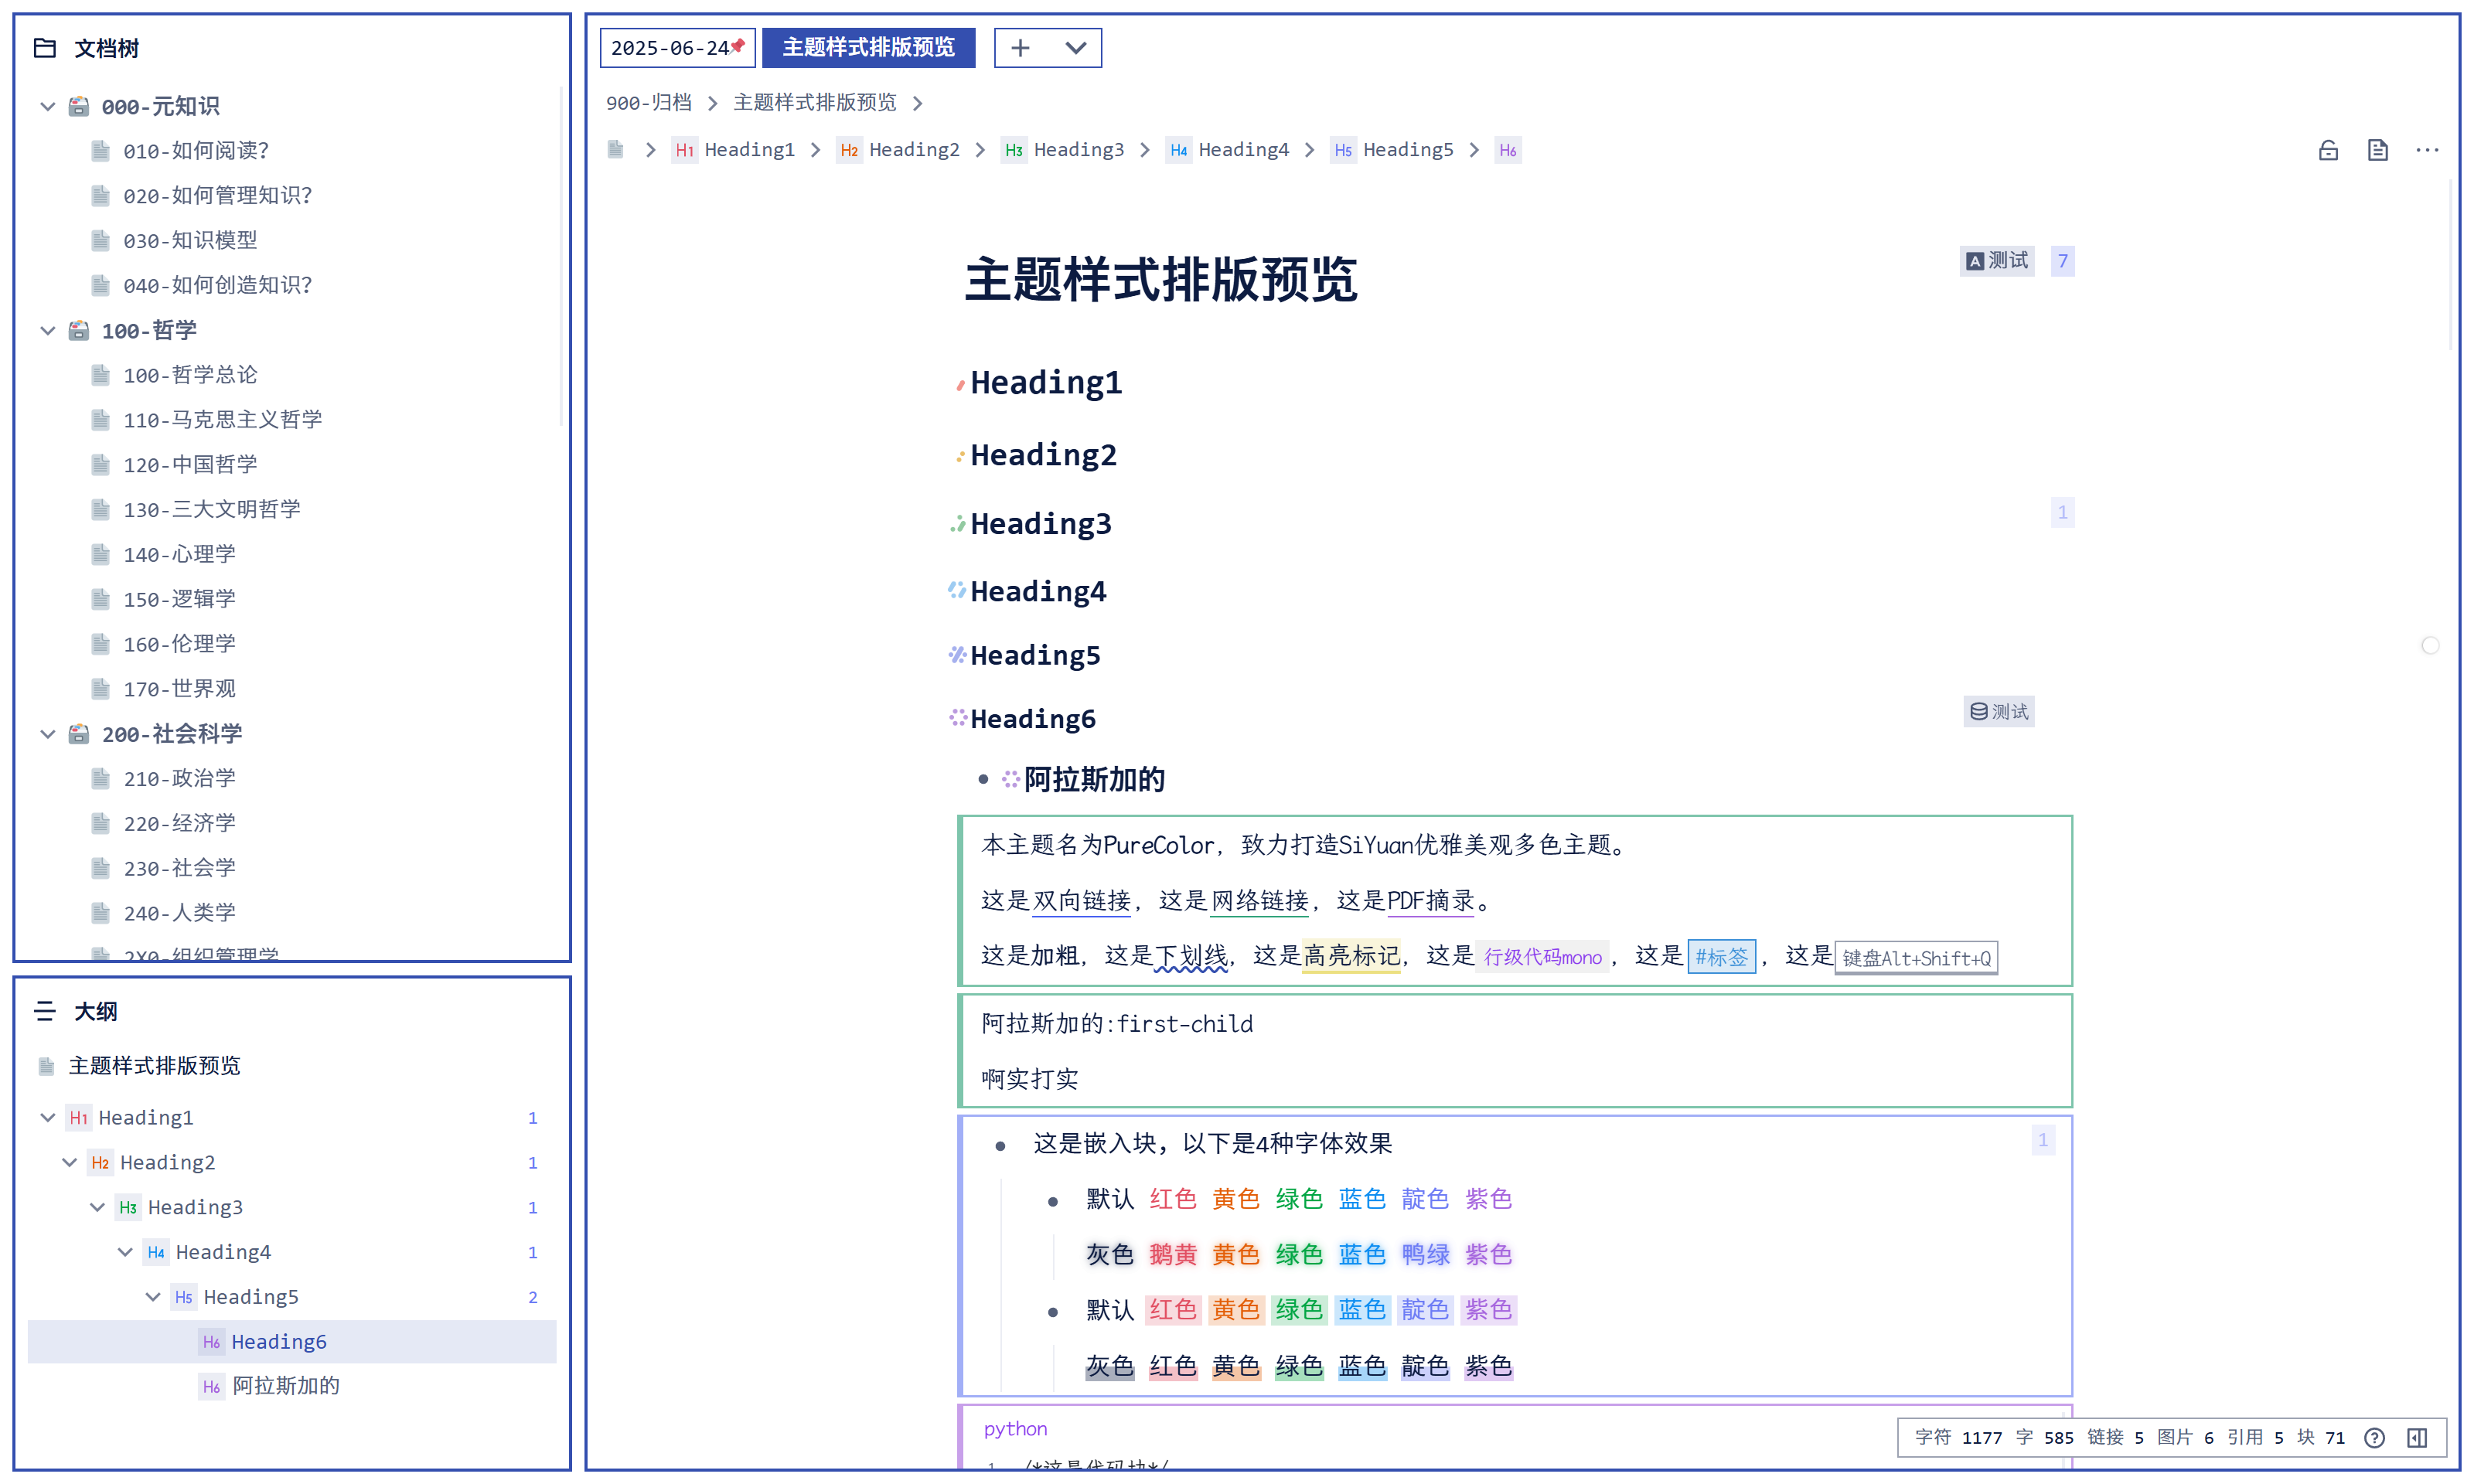
Task: Click the 测试 tag badge near the title
Action: [x=1996, y=260]
